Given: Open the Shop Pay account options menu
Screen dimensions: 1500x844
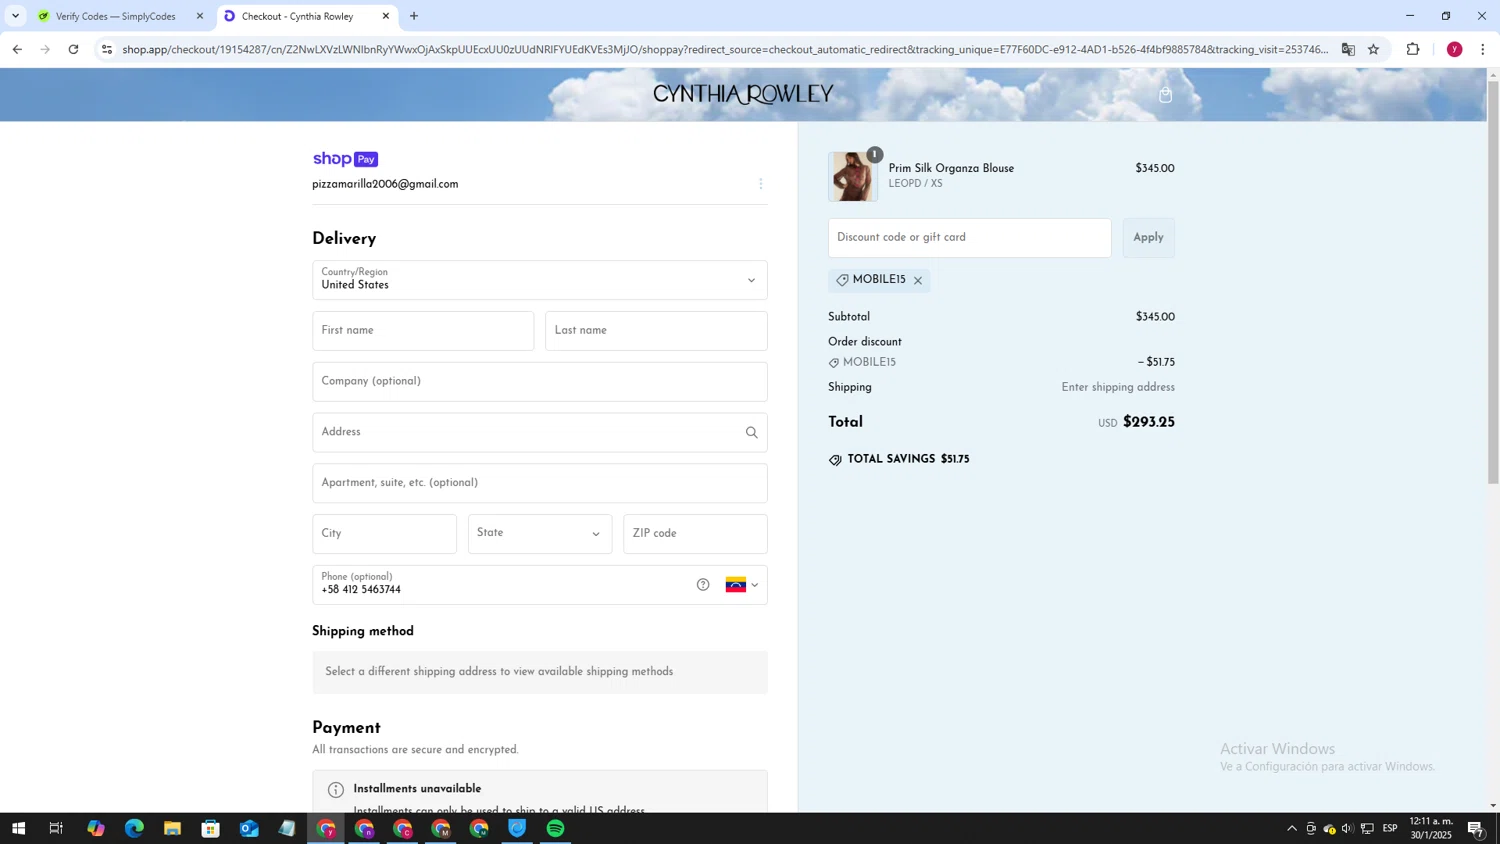Looking at the screenshot, I should [761, 184].
